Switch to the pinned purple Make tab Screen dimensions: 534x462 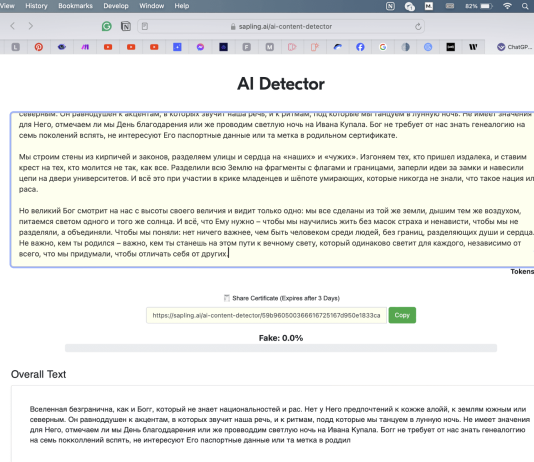85,47
